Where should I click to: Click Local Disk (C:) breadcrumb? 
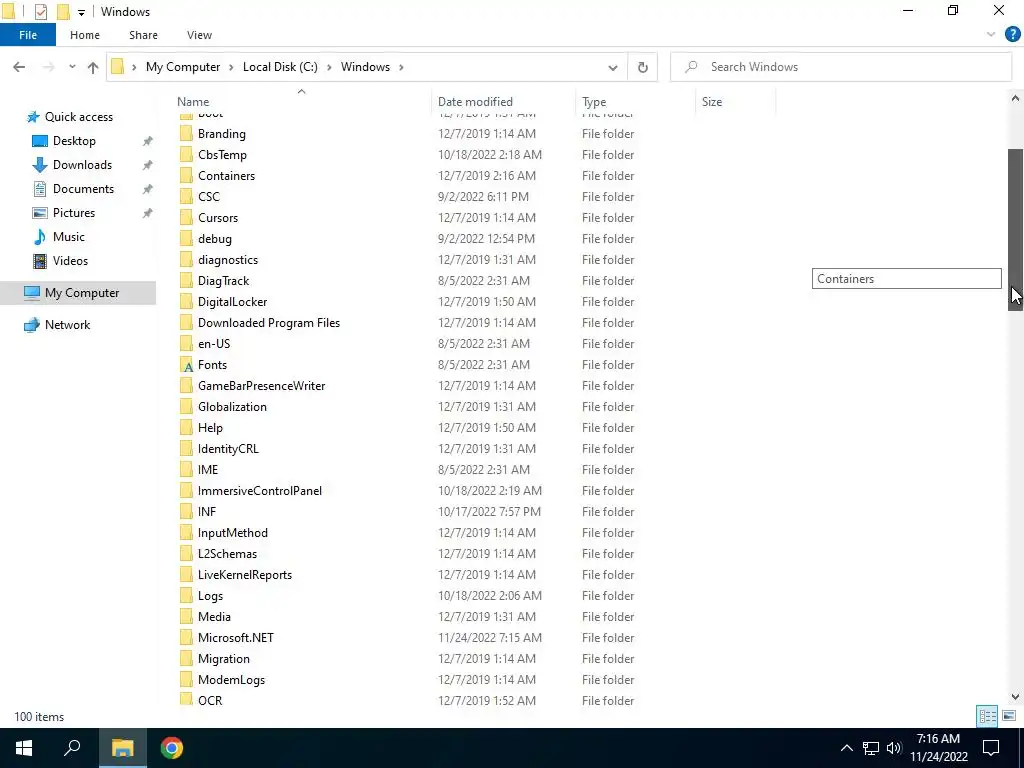[280, 67]
